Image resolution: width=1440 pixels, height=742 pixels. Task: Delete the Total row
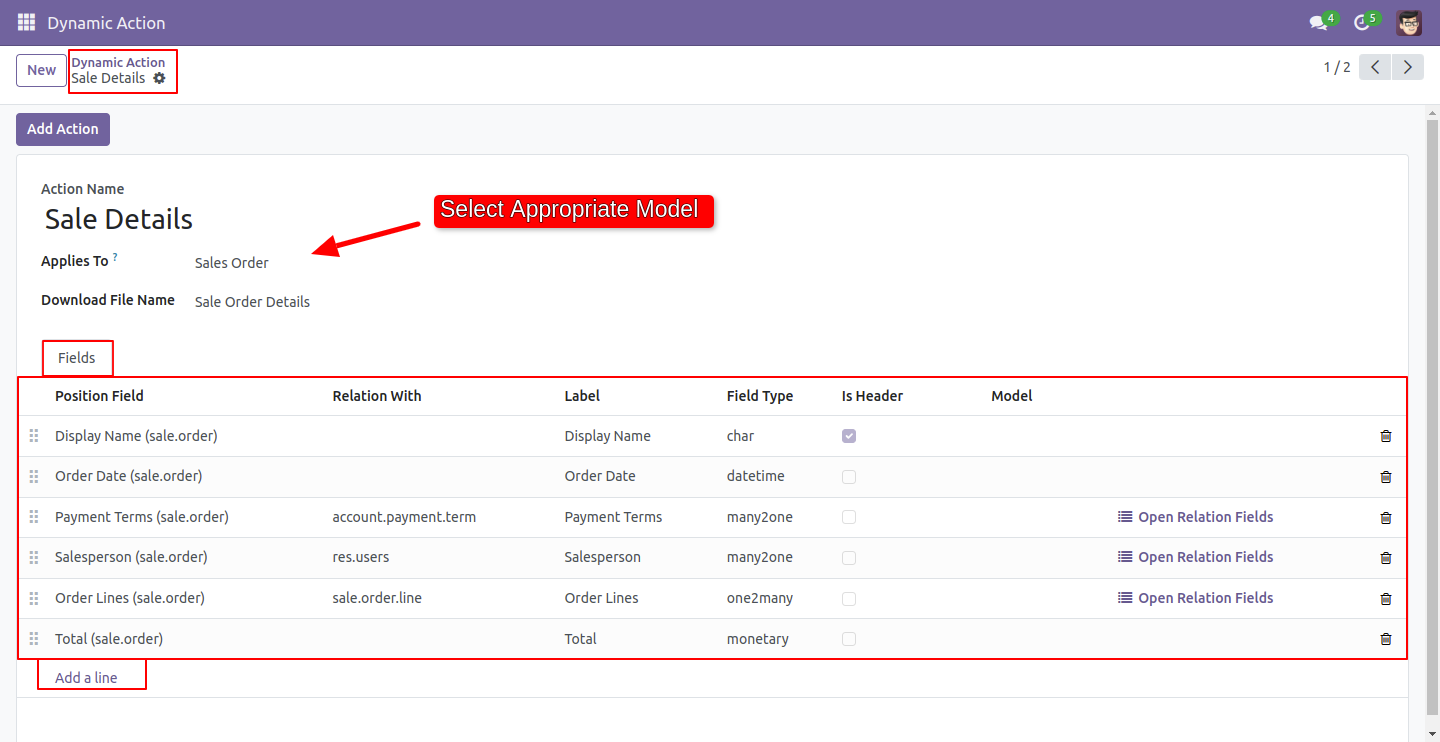point(1386,639)
